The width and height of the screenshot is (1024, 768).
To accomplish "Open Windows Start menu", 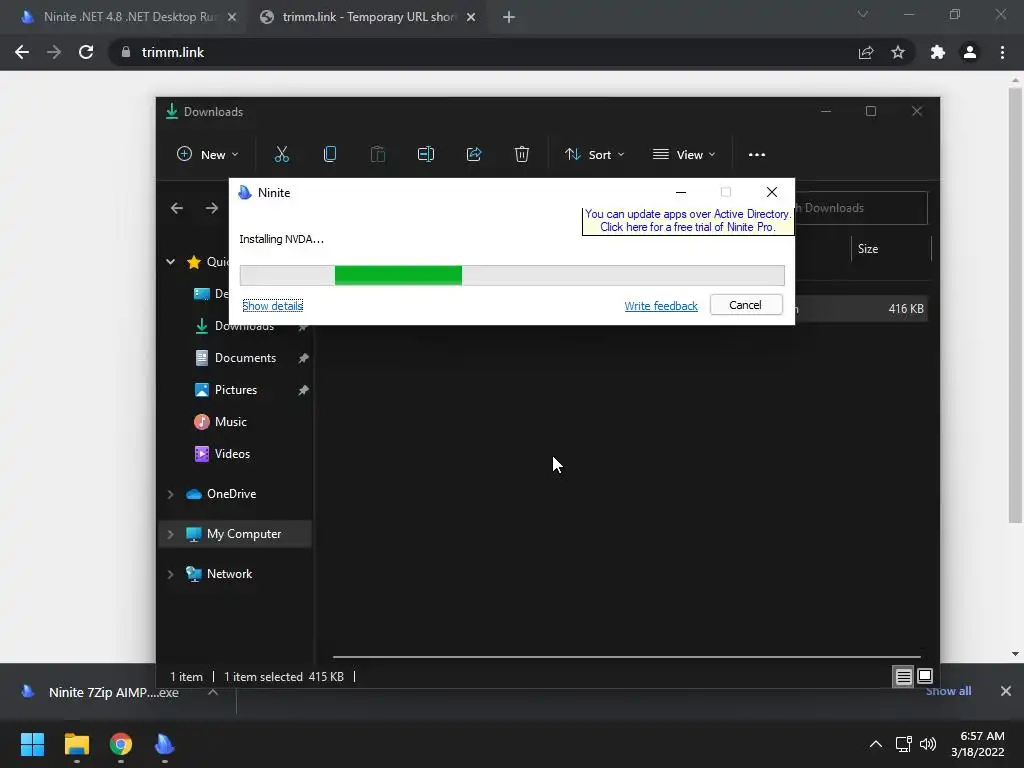I will point(32,744).
